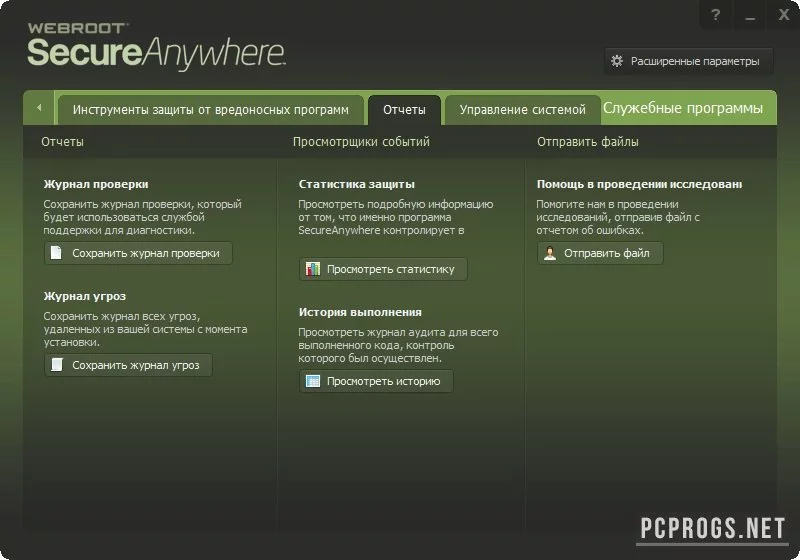
Task: Click the page icon on Сохранить журнал угроз
Action: [57, 365]
